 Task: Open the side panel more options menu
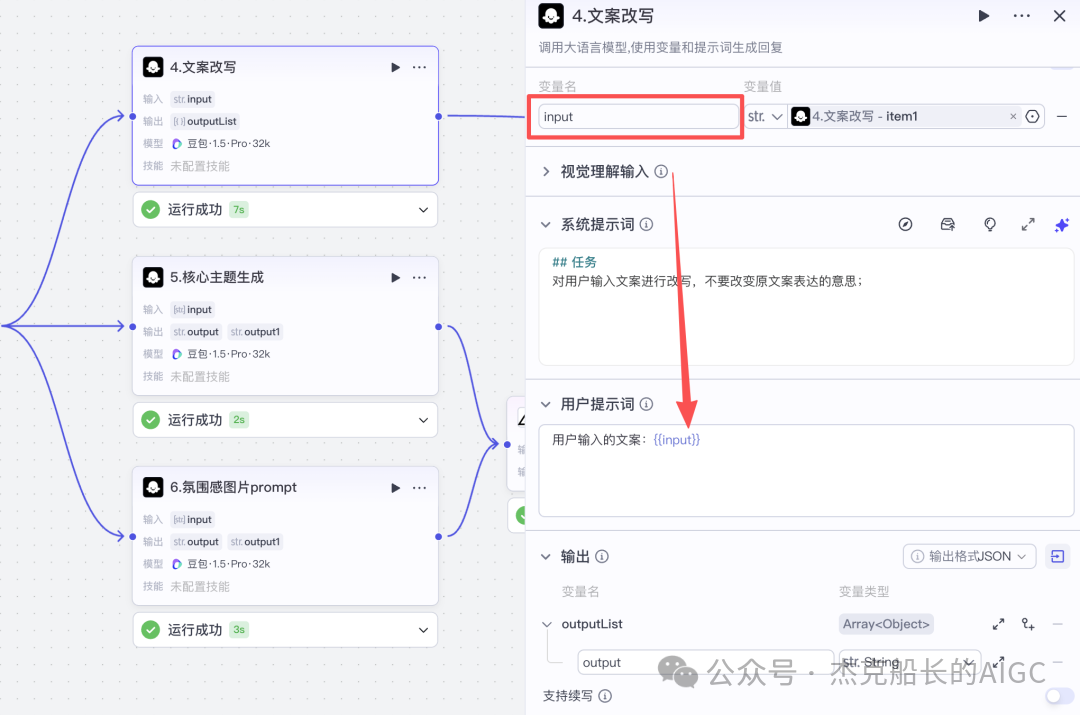(x=1021, y=16)
